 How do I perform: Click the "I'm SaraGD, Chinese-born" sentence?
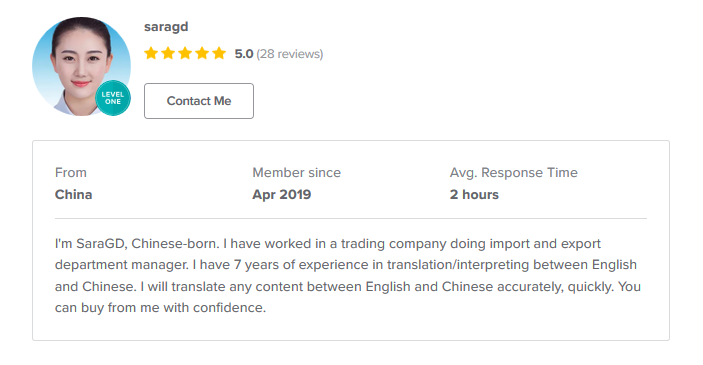pyautogui.click(x=137, y=243)
